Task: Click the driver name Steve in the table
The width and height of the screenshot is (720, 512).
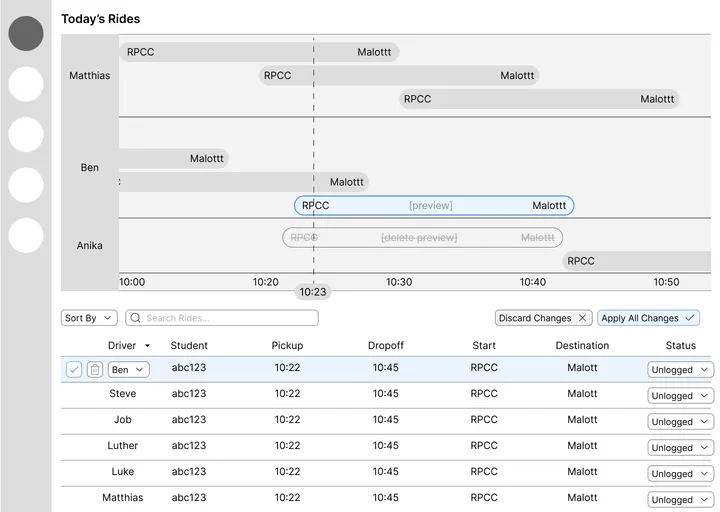Action: coord(123,394)
